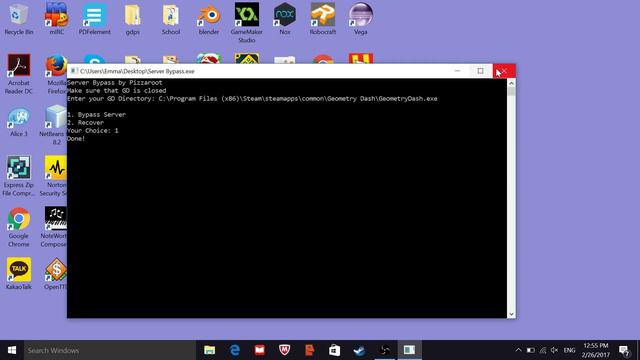Image resolution: width=640 pixels, height=360 pixels.
Task: Click the ENG language indicator
Action: (x=569, y=350)
